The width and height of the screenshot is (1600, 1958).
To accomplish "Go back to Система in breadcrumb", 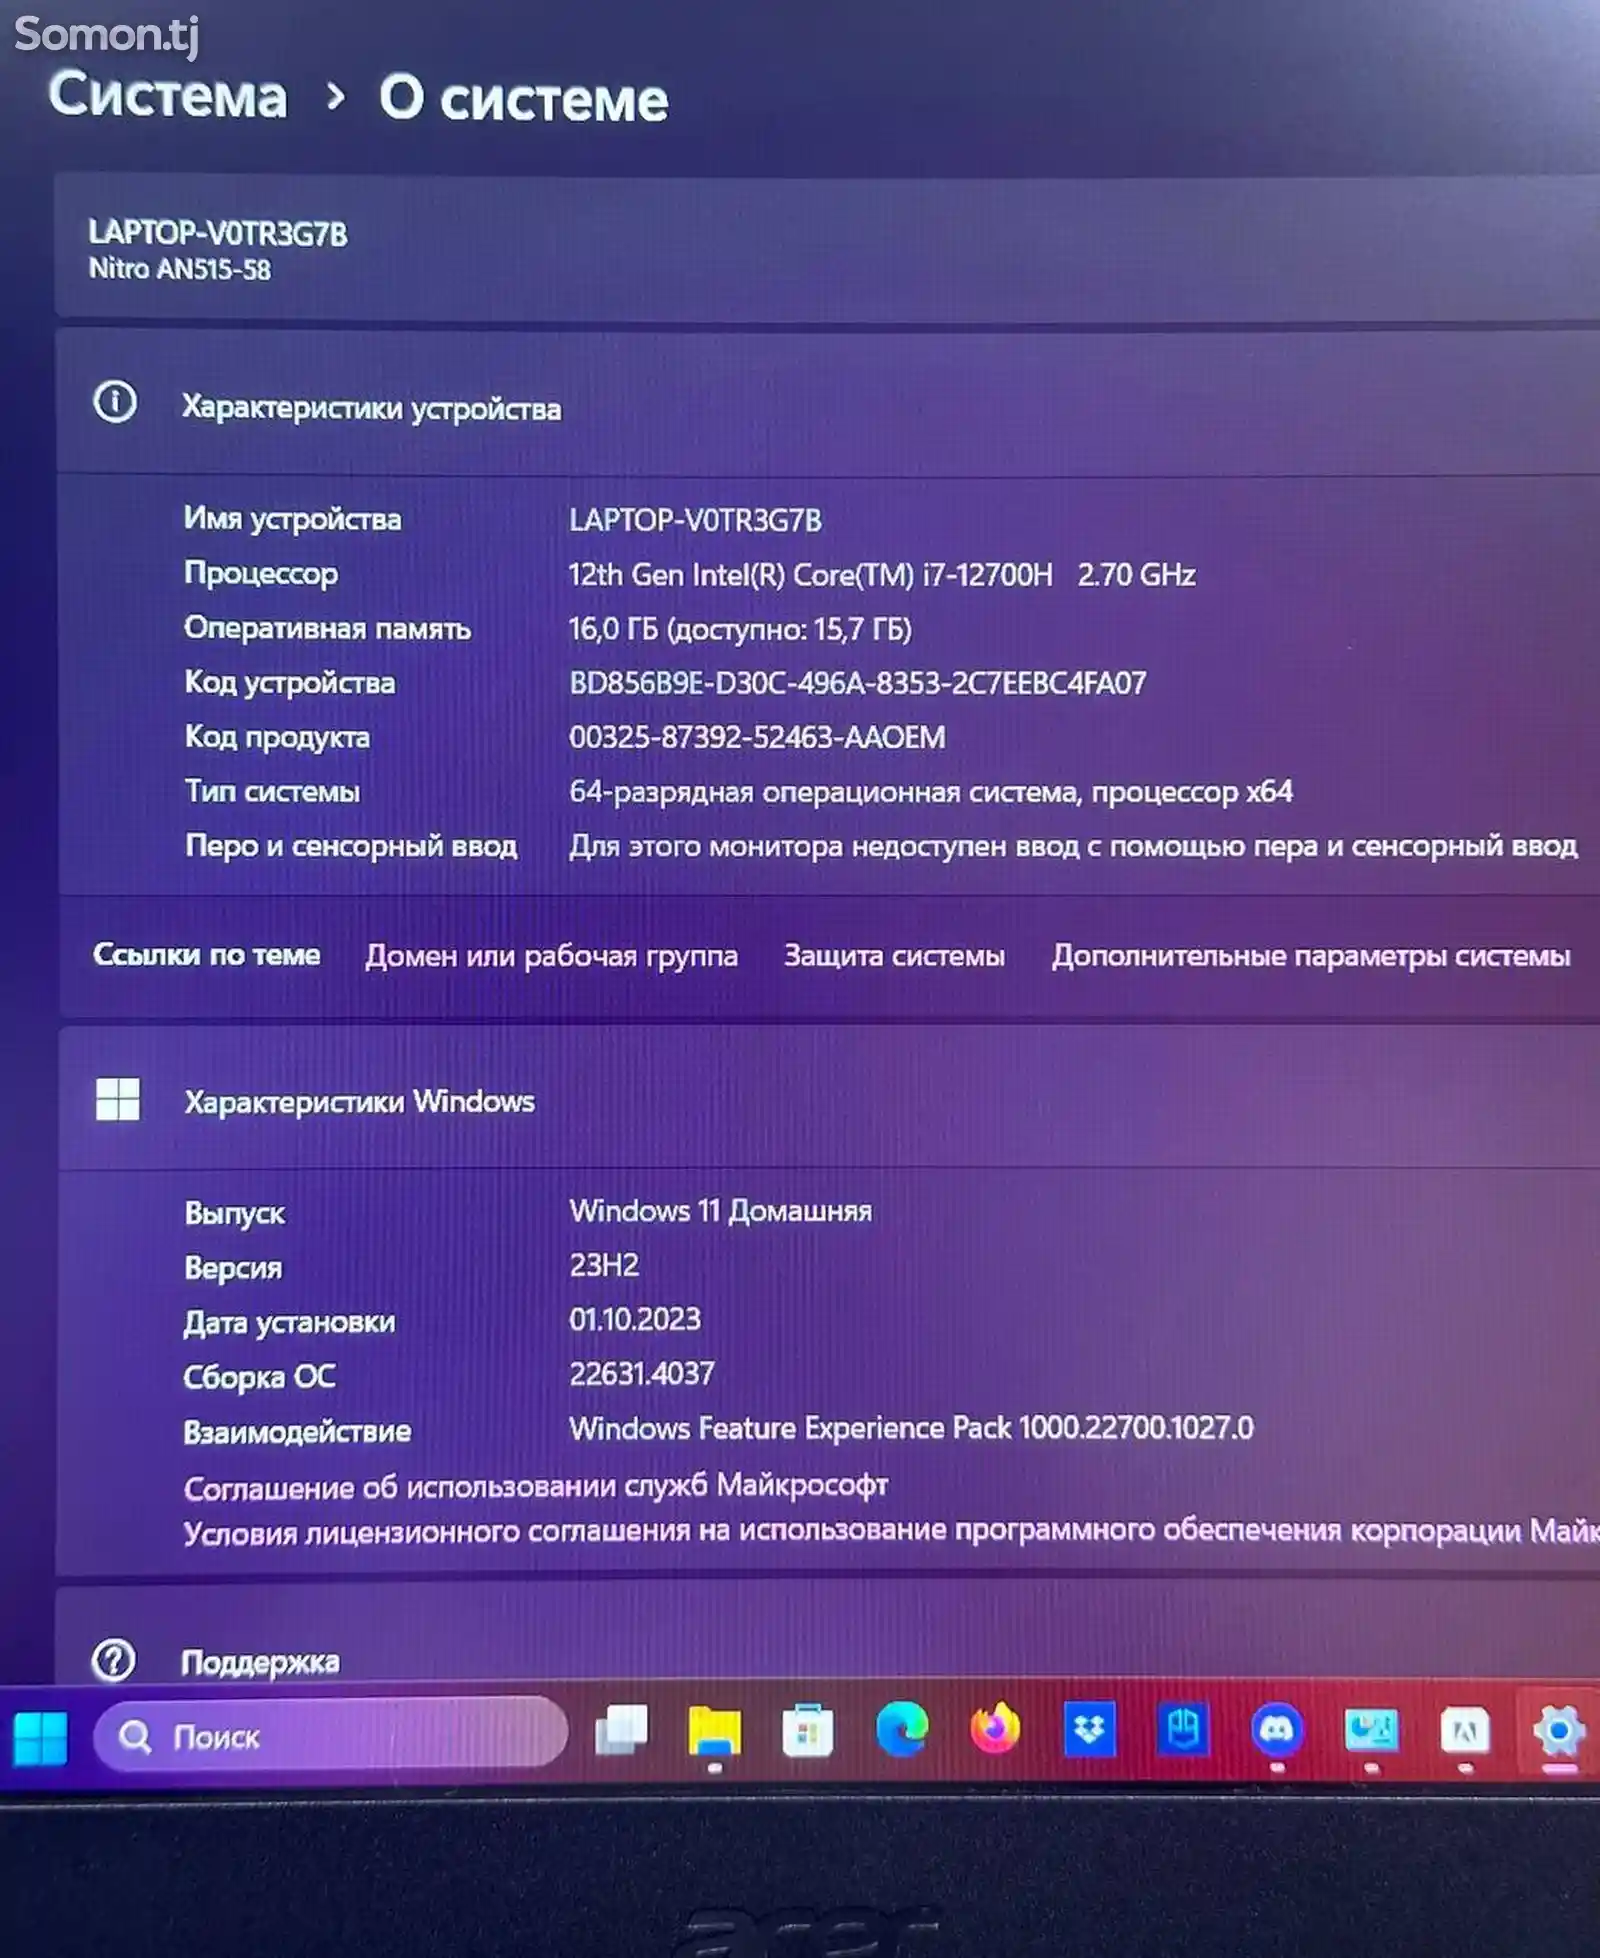I will click(x=168, y=95).
